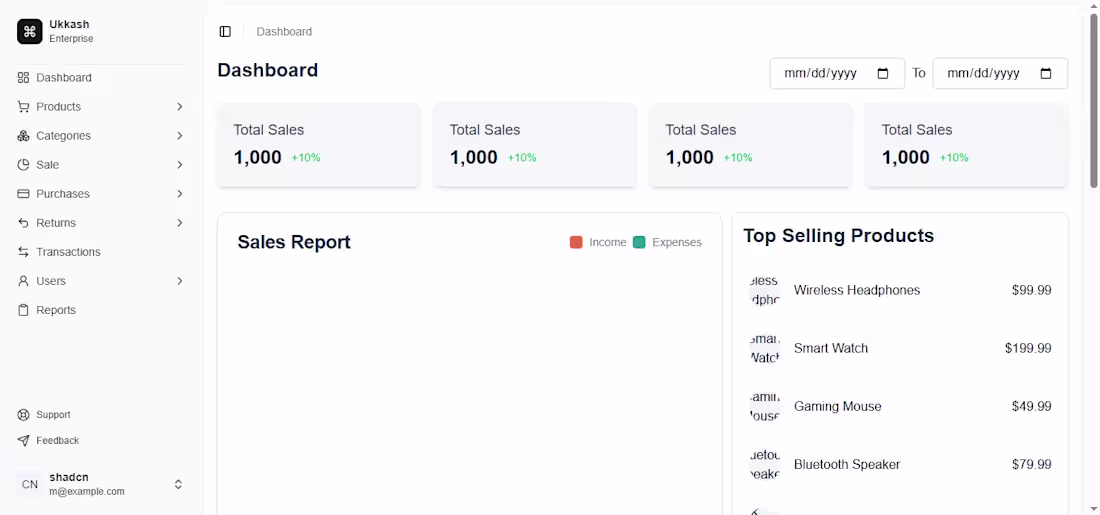Expand the Categories submenu chevron
The height and width of the screenshot is (515, 1100).
pos(180,136)
